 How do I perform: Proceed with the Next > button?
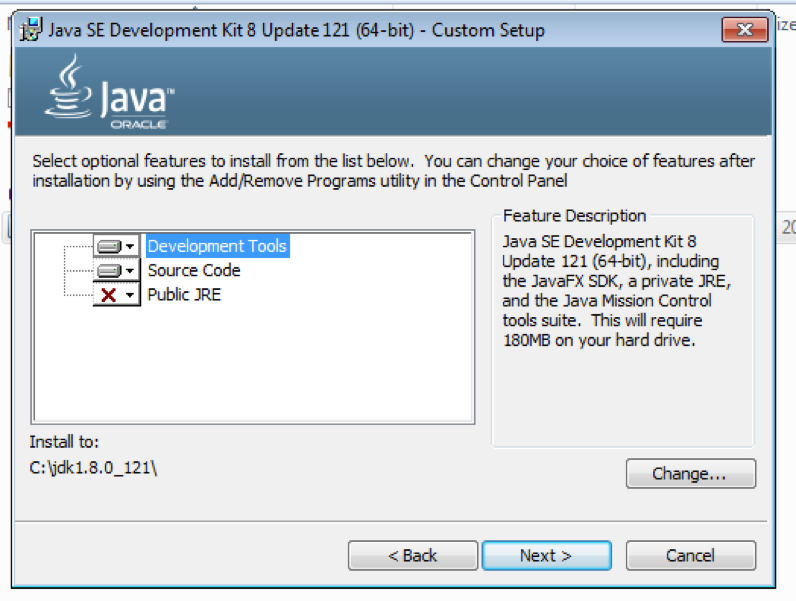[x=546, y=555]
